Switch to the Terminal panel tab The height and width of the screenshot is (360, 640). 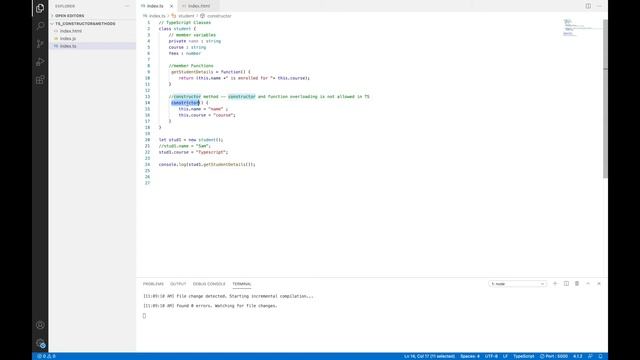242,284
